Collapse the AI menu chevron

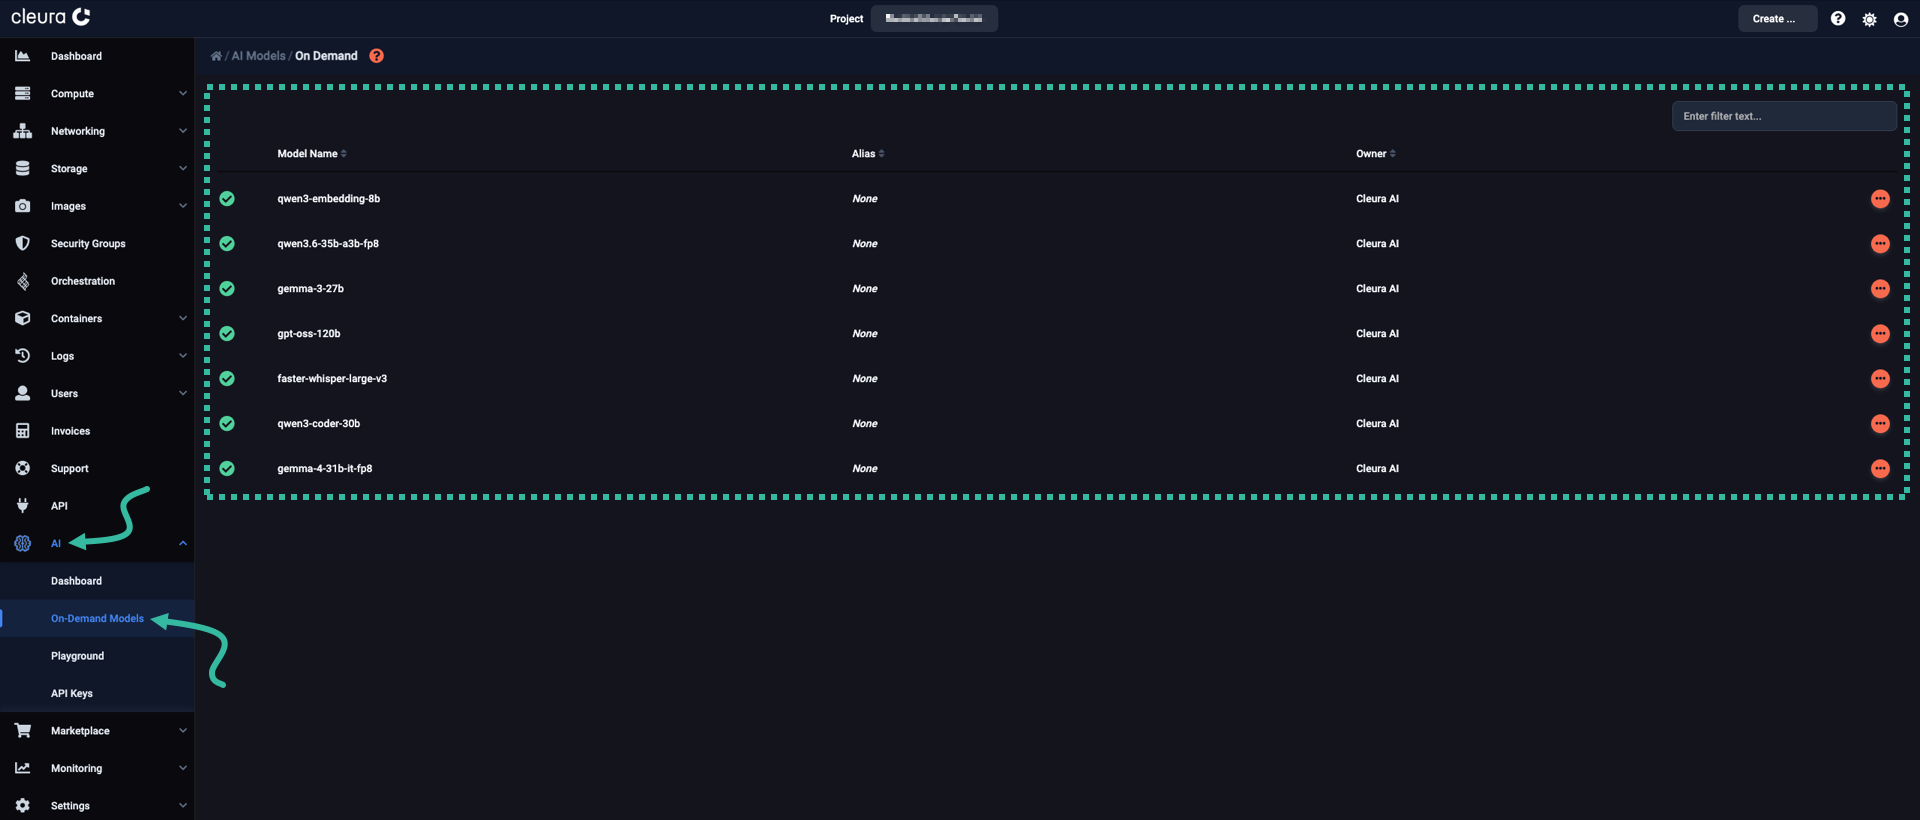point(183,543)
